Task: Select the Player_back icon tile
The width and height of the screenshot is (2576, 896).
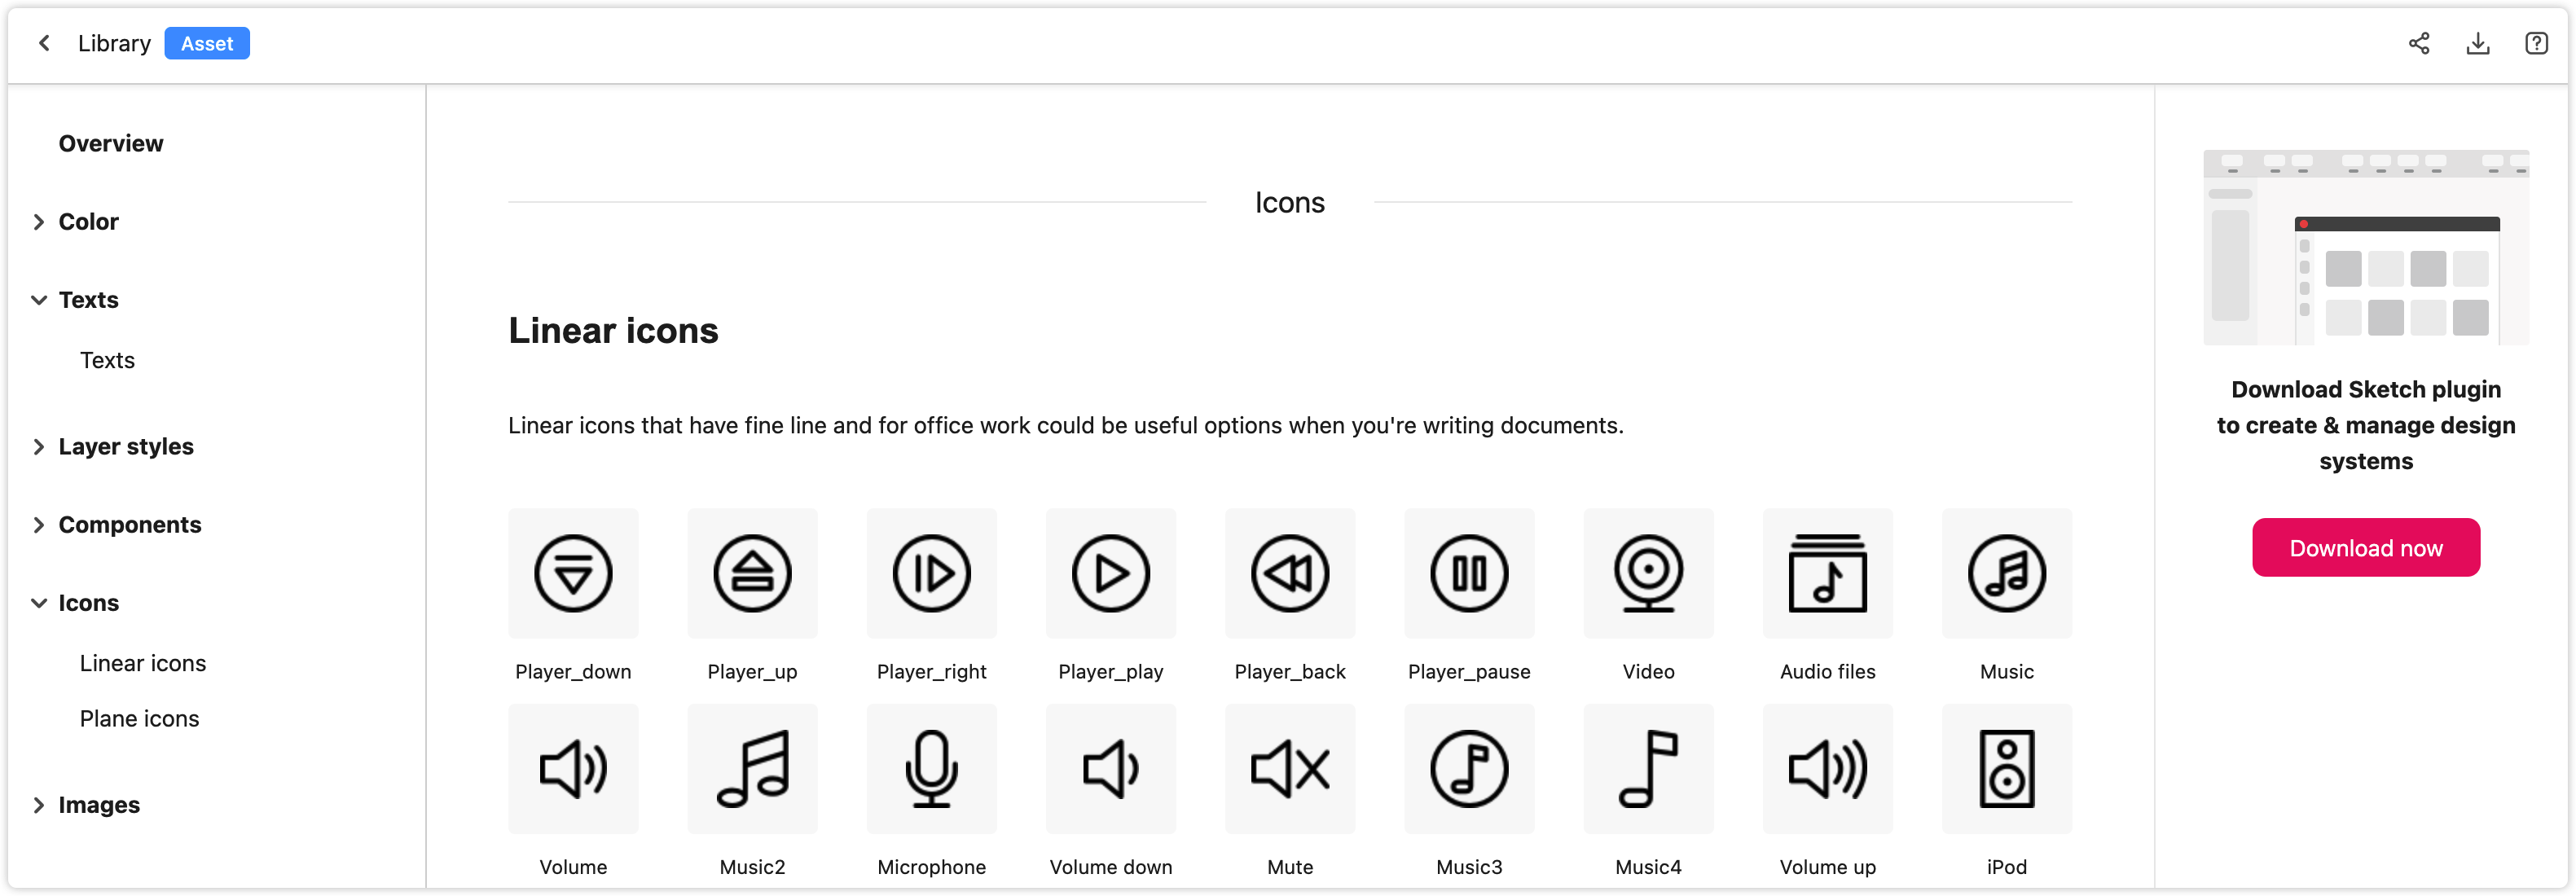Action: [1289, 573]
